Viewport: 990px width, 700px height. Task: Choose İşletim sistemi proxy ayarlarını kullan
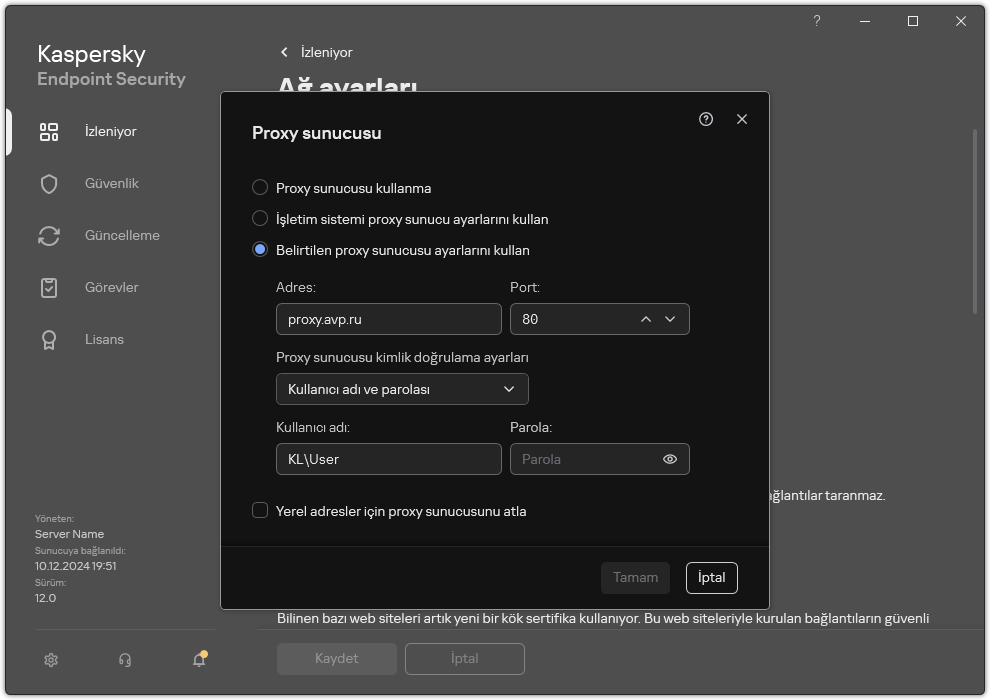260,219
